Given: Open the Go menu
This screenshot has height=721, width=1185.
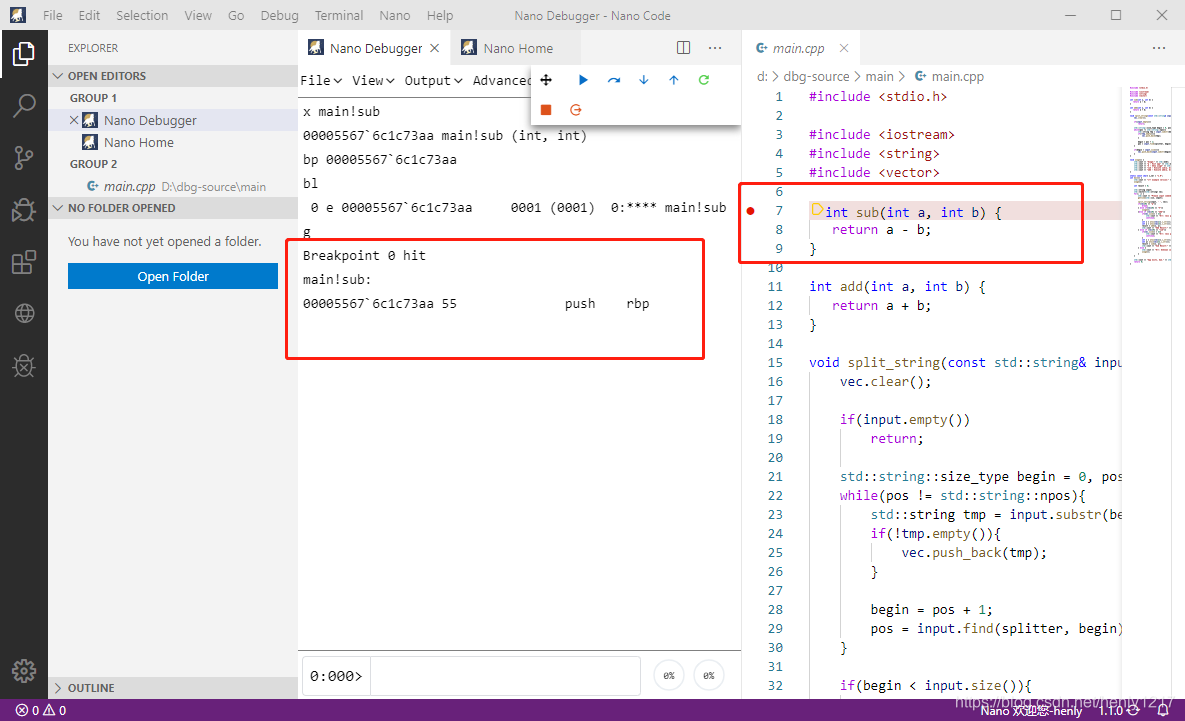Looking at the screenshot, I should tap(236, 15).
